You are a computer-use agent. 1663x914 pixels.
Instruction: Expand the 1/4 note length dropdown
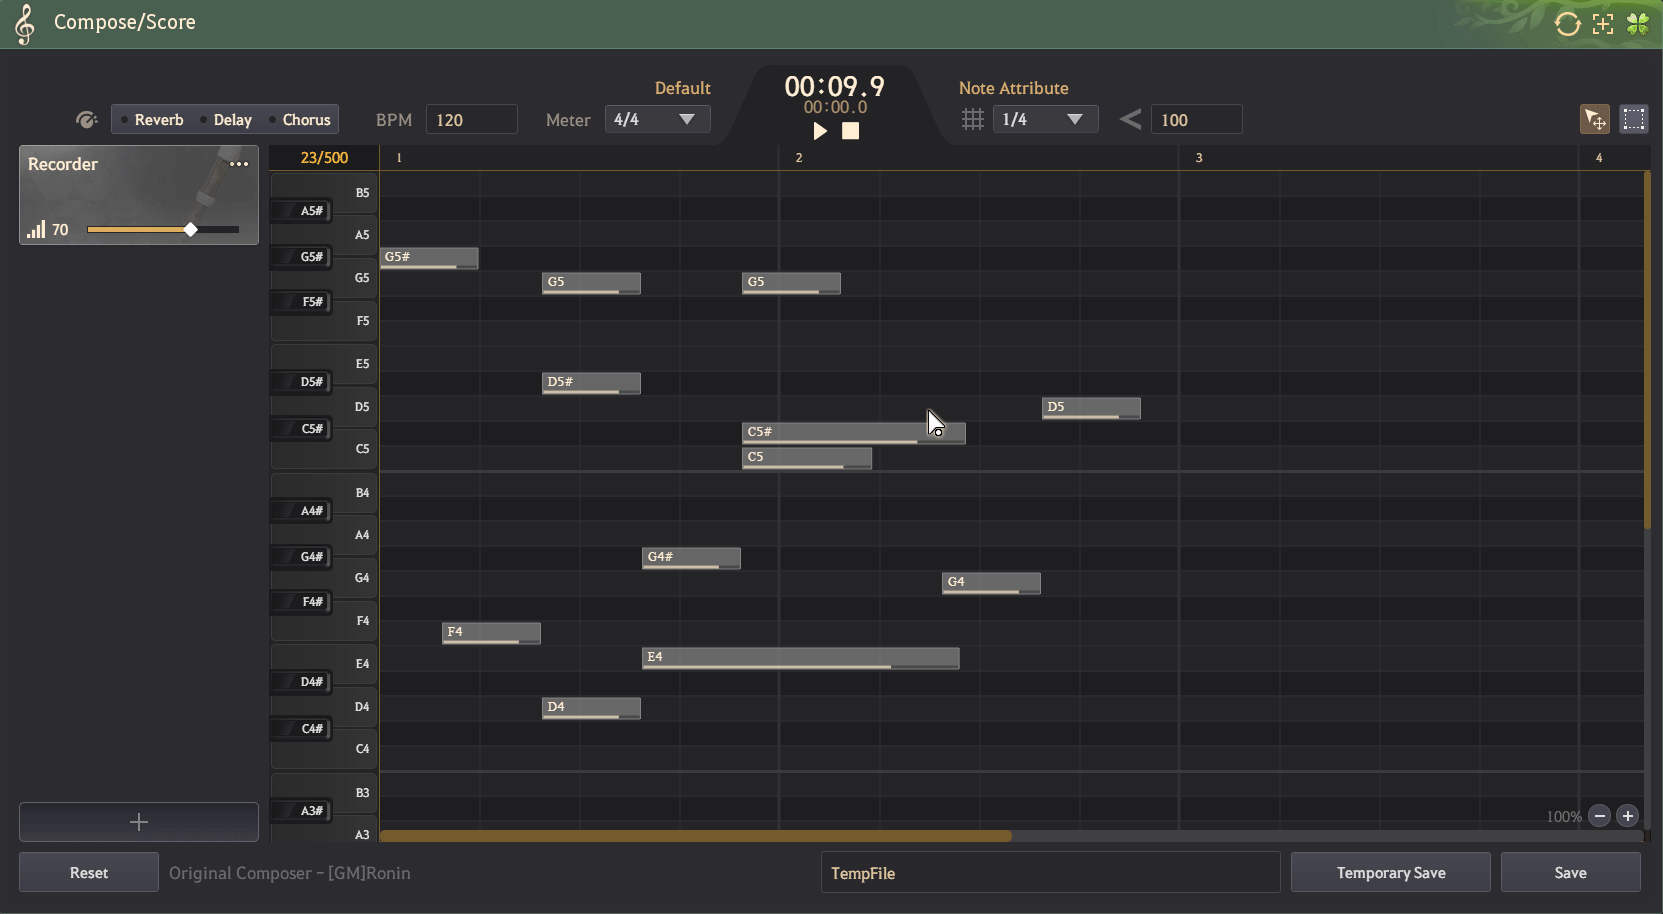(1044, 120)
